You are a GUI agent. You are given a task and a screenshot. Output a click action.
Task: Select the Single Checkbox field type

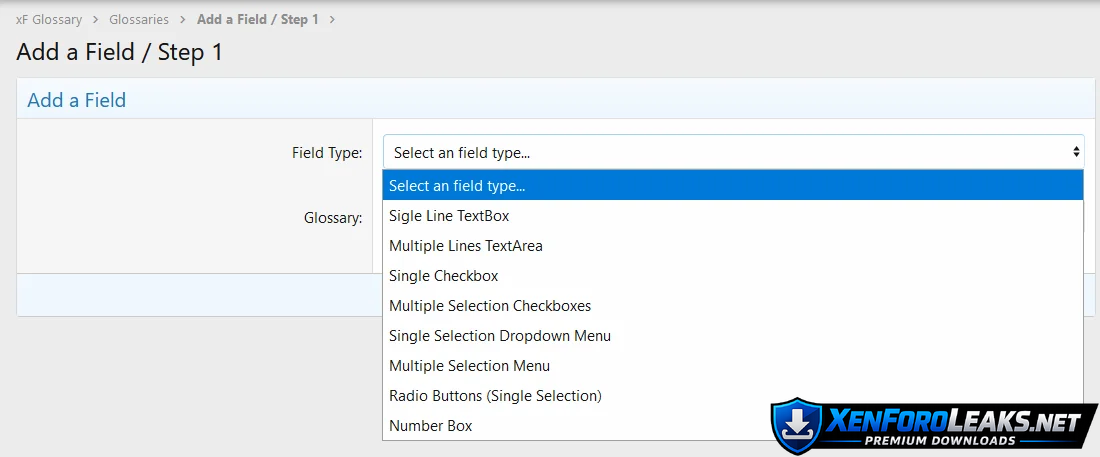pos(443,276)
